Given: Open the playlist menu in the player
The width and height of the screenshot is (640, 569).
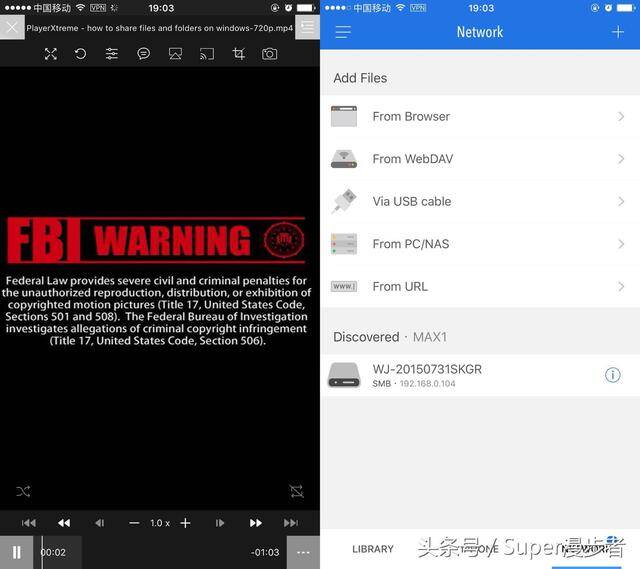Looking at the screenshot, I should (x=307, y=27).
